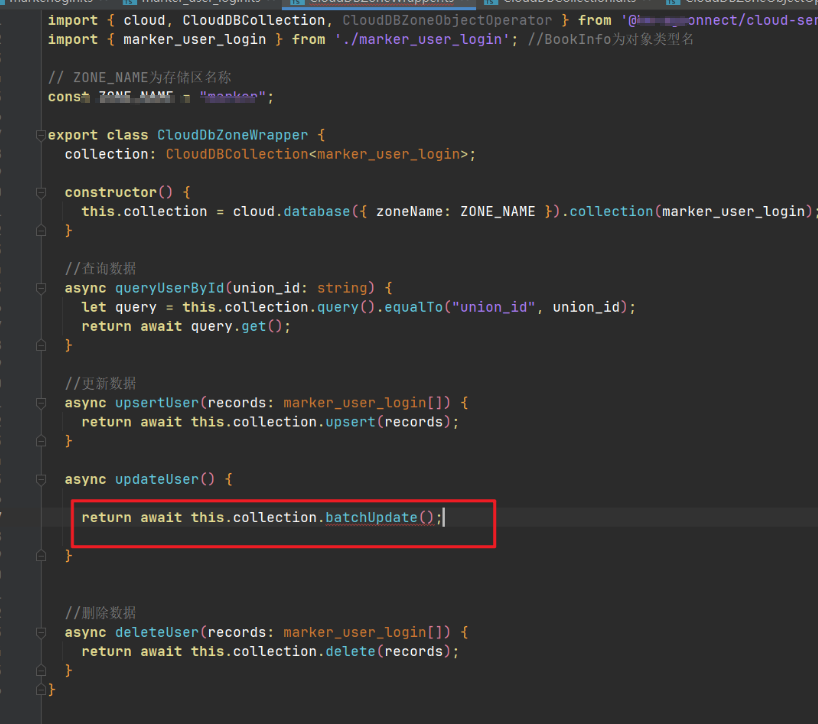Click the CloudDbZoneWrapper class name
This screenshot has height=724, width=818.
pos(232,135)
